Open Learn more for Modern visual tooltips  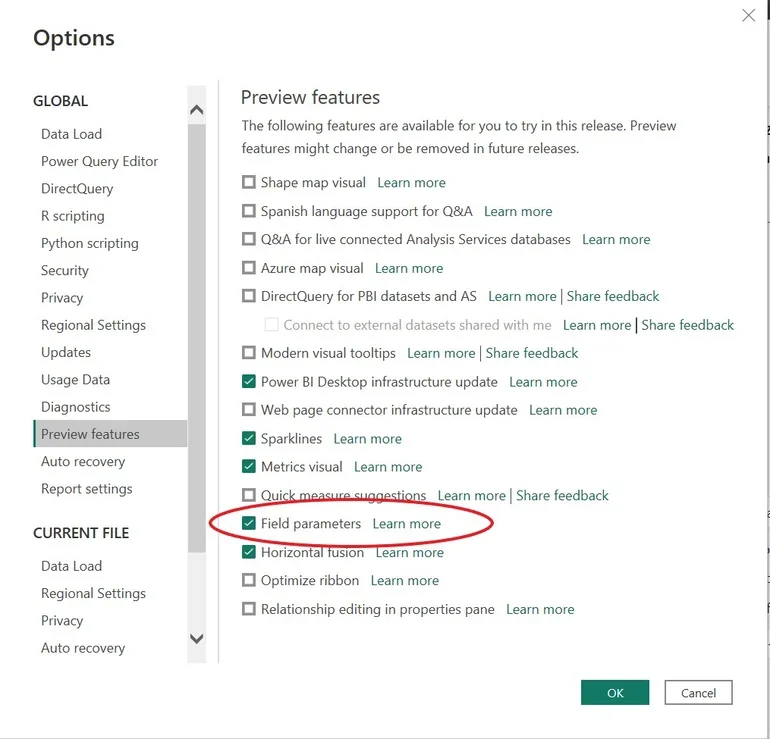click(441, 354)
